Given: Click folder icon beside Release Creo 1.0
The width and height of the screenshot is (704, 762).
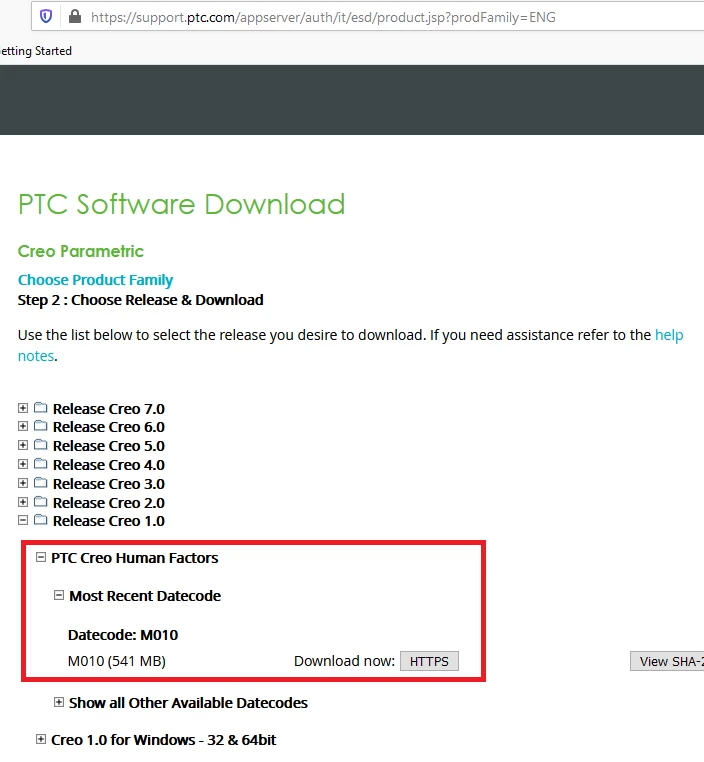Looking at the screenshot, I should 41,520.
